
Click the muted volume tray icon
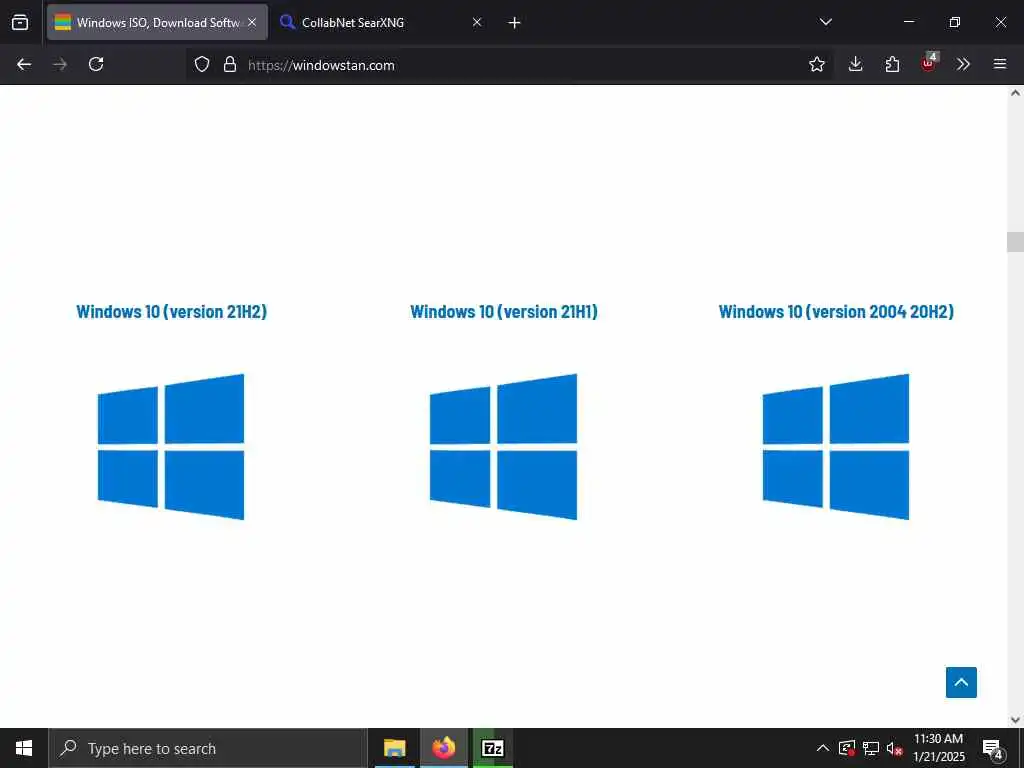coord(895,748)
